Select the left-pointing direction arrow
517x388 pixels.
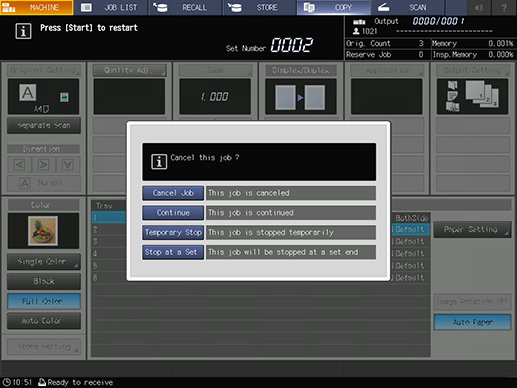point(19,165)
